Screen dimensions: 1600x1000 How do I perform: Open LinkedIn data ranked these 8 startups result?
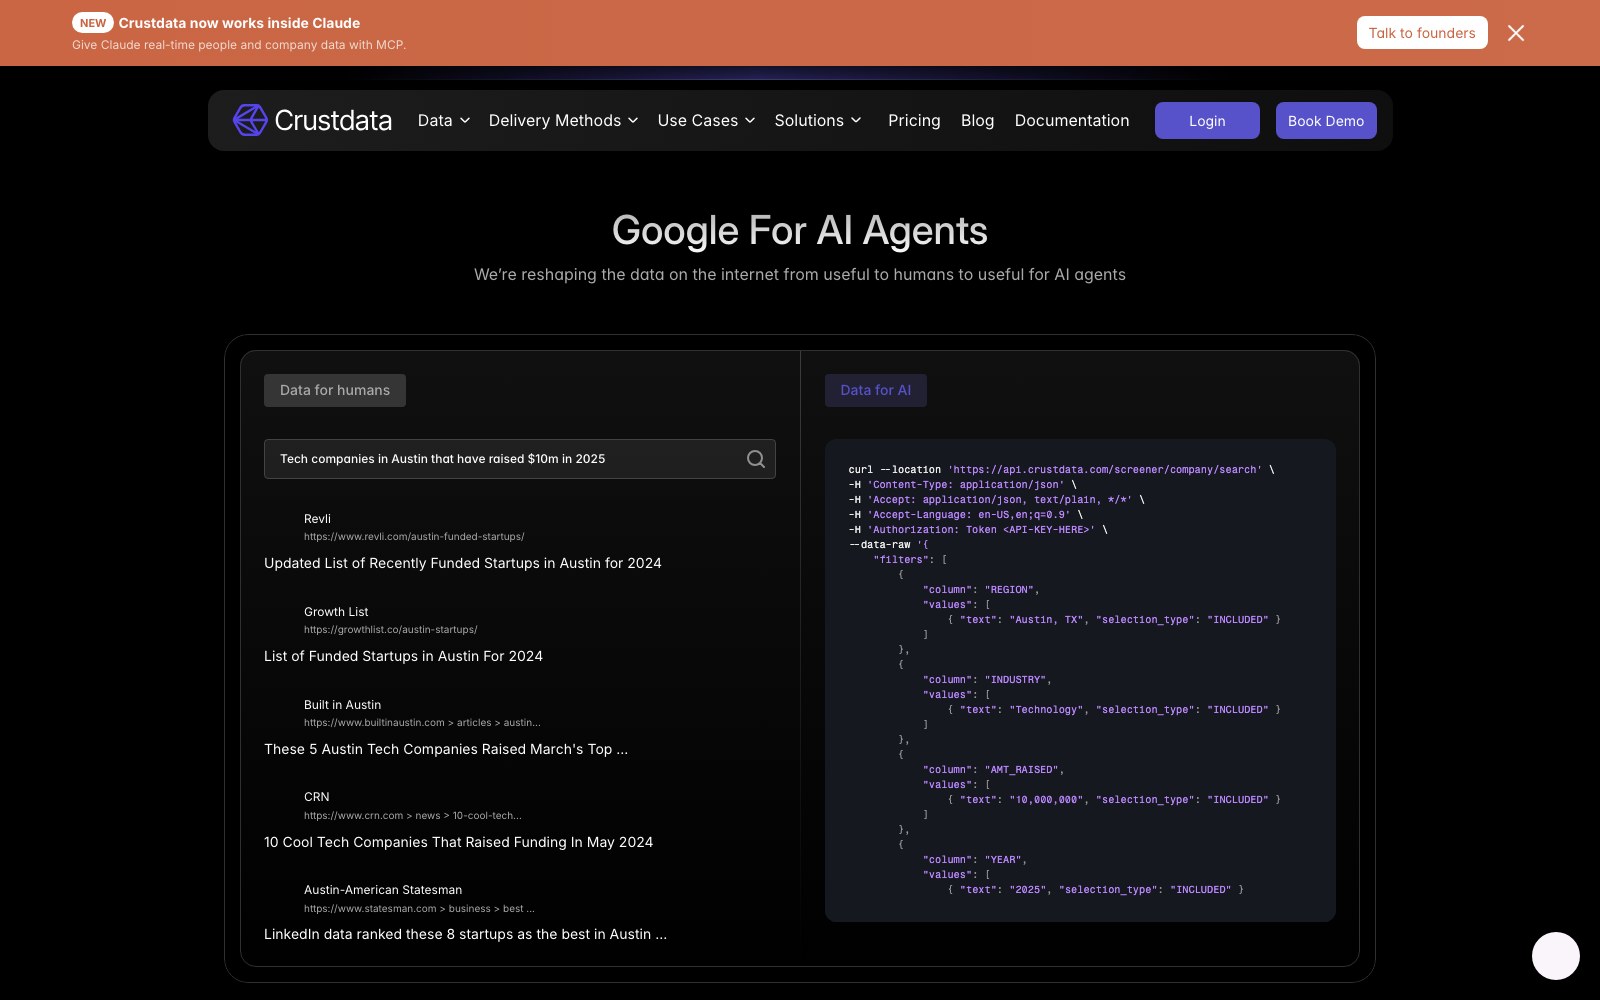tap(465, 934)
